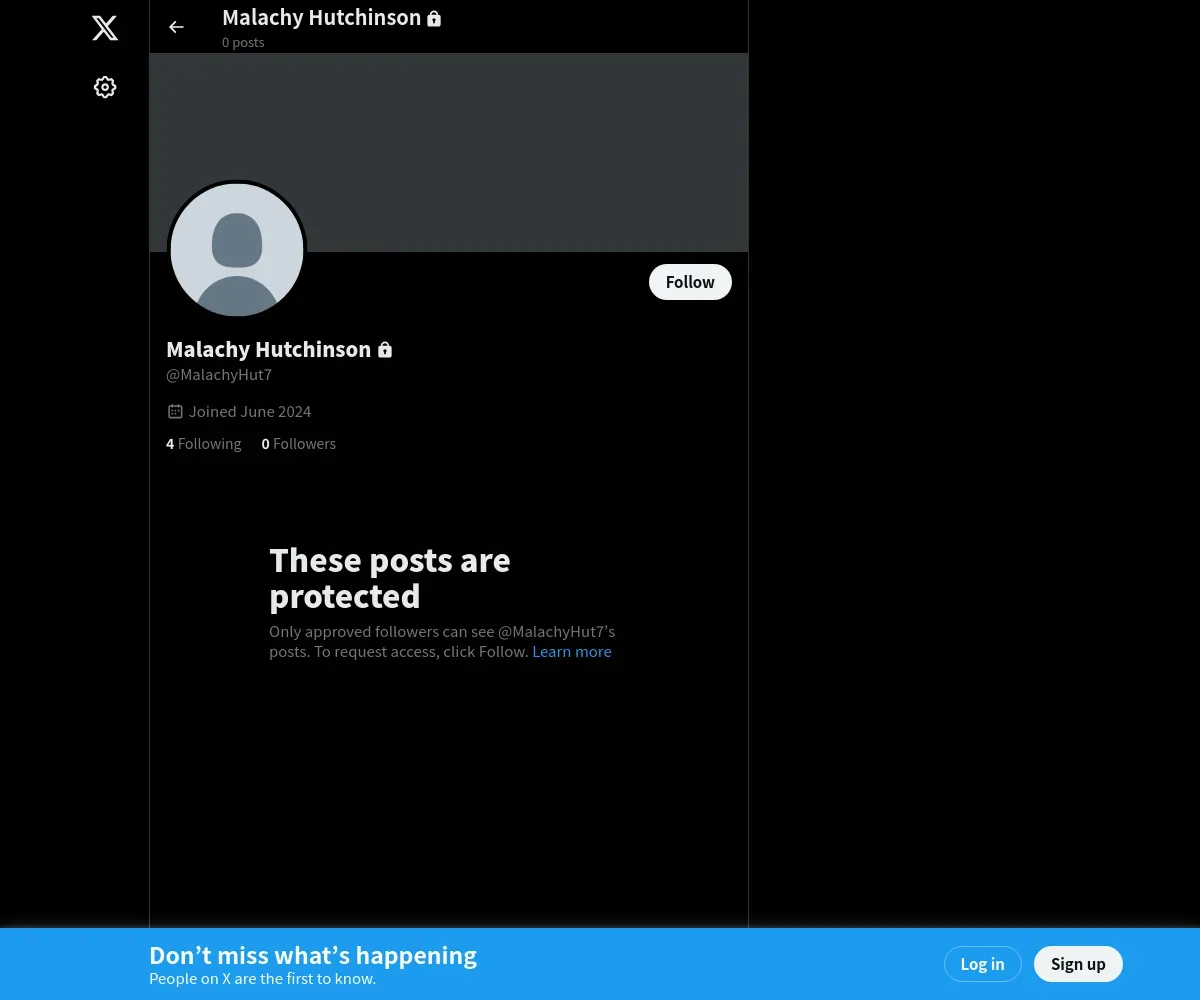Go back using the left arrow
The height and width of the screenshot is (1000, 1200).
point(176,27)
